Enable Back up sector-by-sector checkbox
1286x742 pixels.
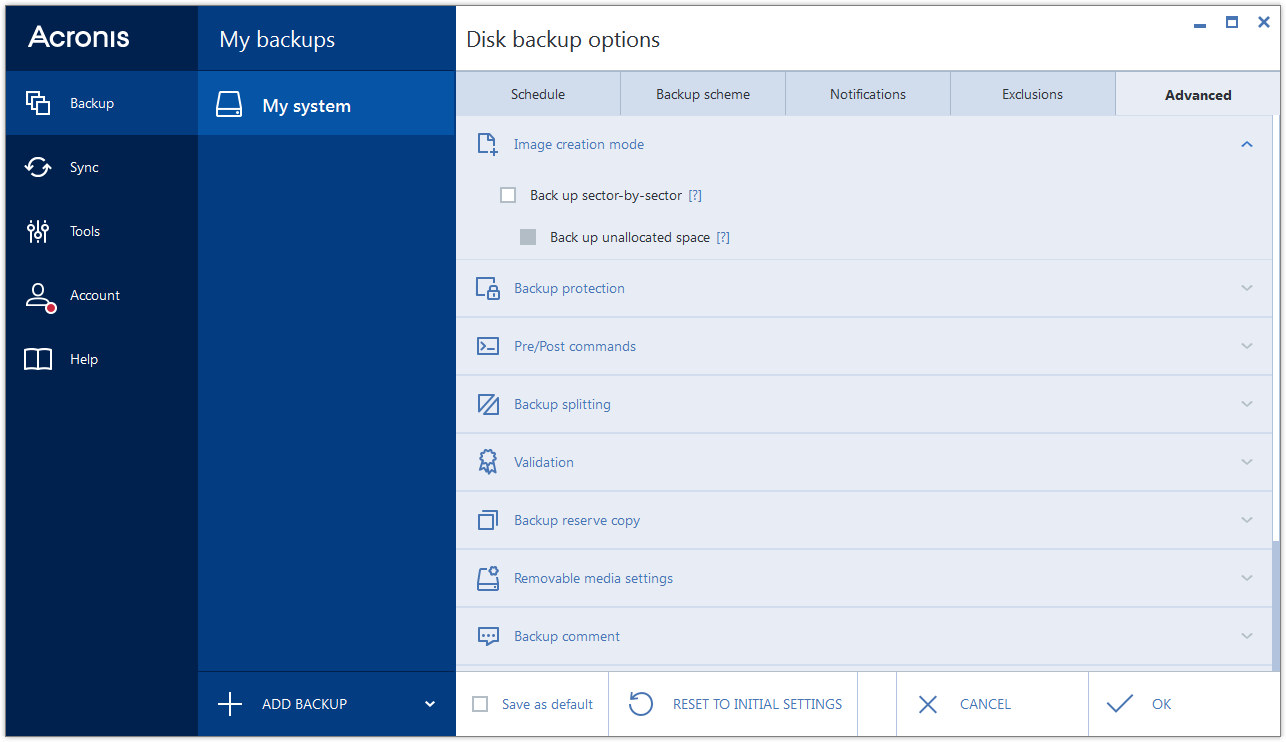(508, 195)
